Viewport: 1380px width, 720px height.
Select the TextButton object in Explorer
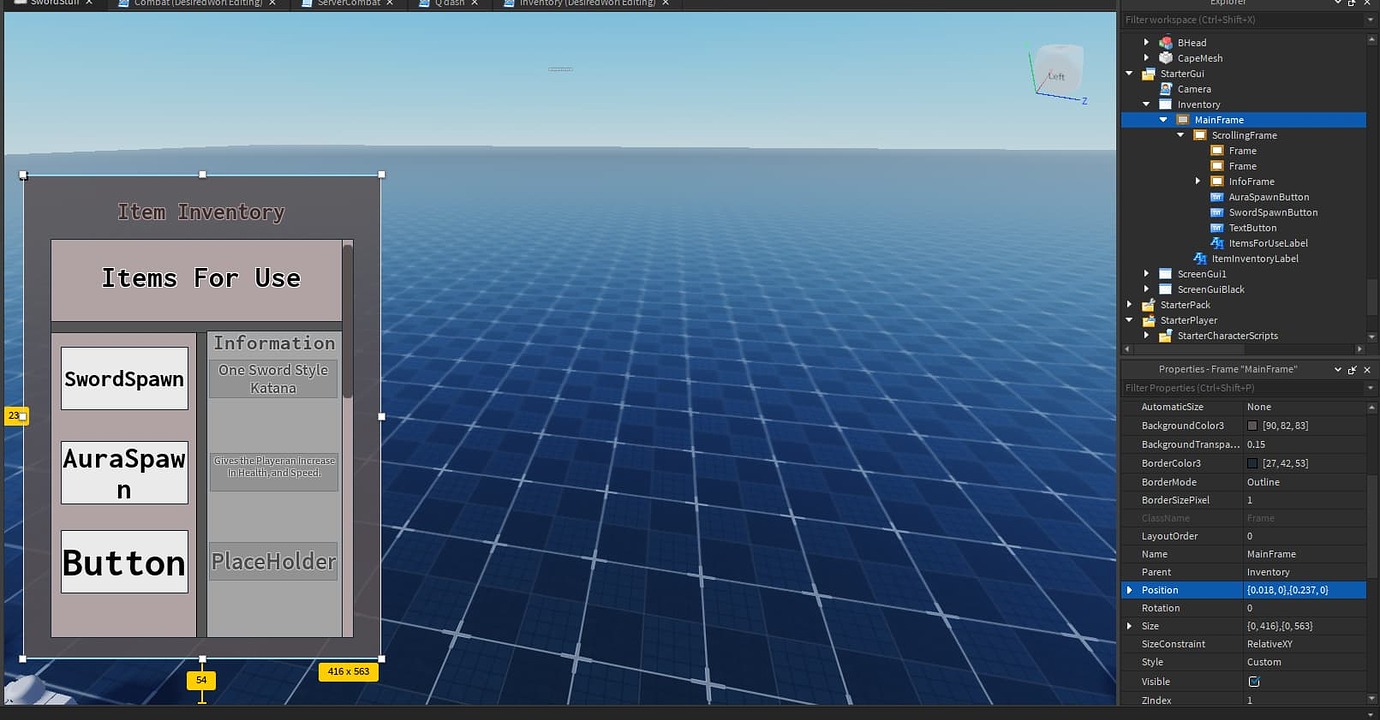pos(1253,228)
